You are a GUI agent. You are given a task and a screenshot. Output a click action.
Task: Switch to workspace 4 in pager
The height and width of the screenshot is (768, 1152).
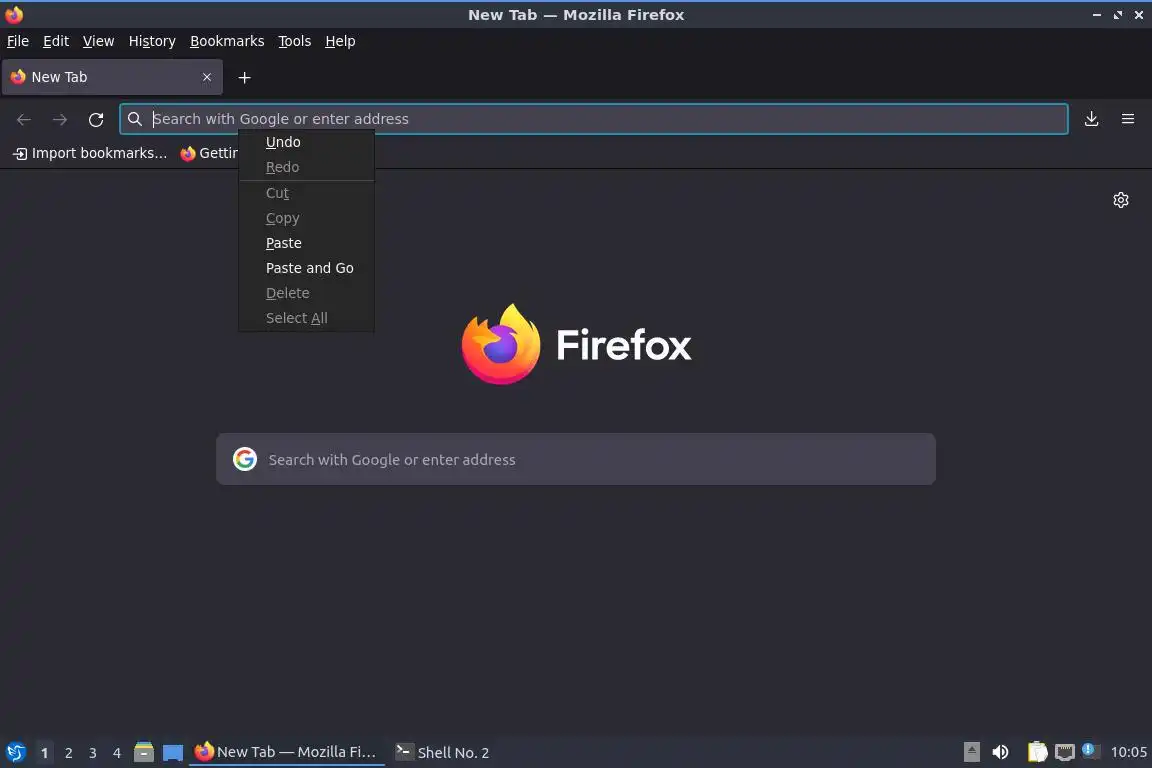tap(117, 753)
